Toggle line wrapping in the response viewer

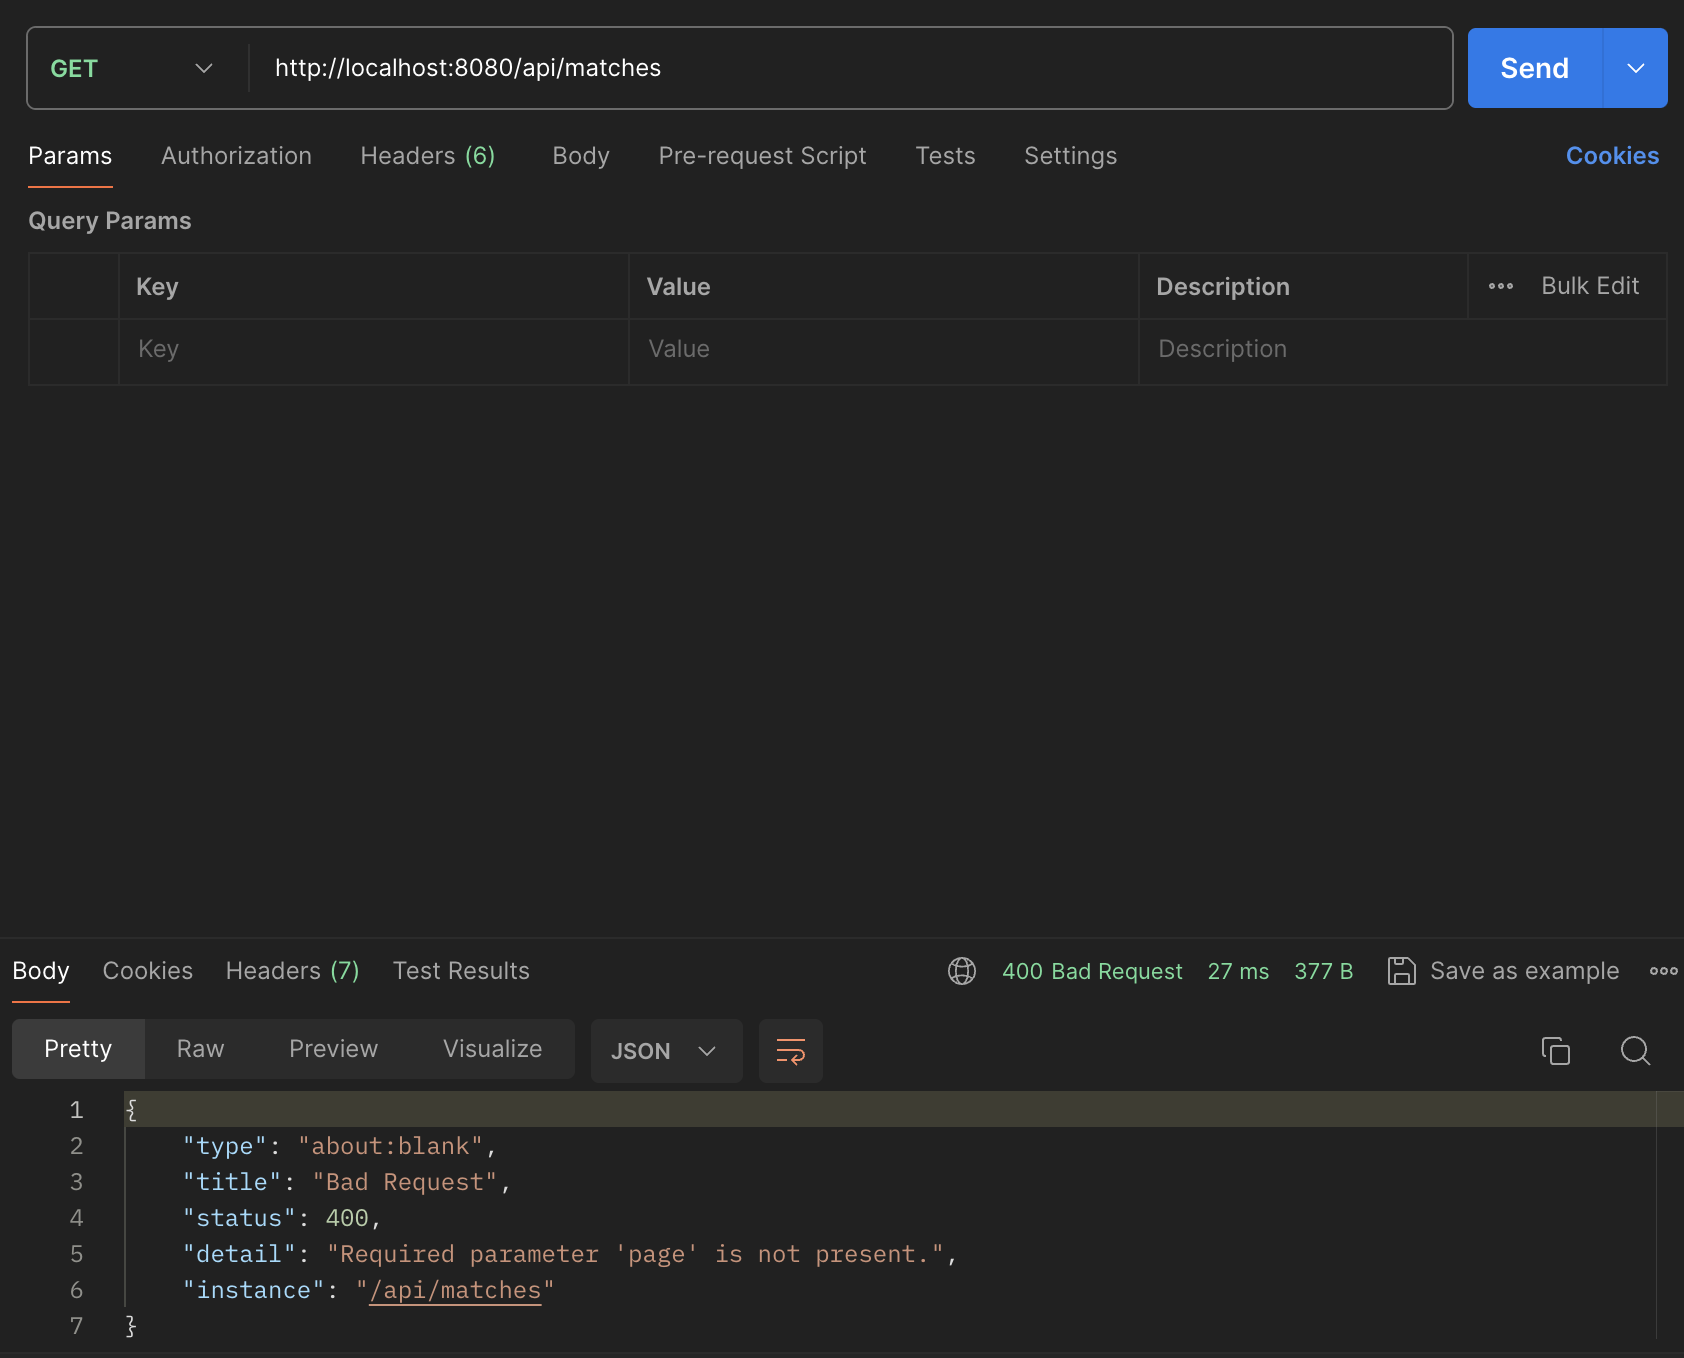click(x=790, y=1051)
